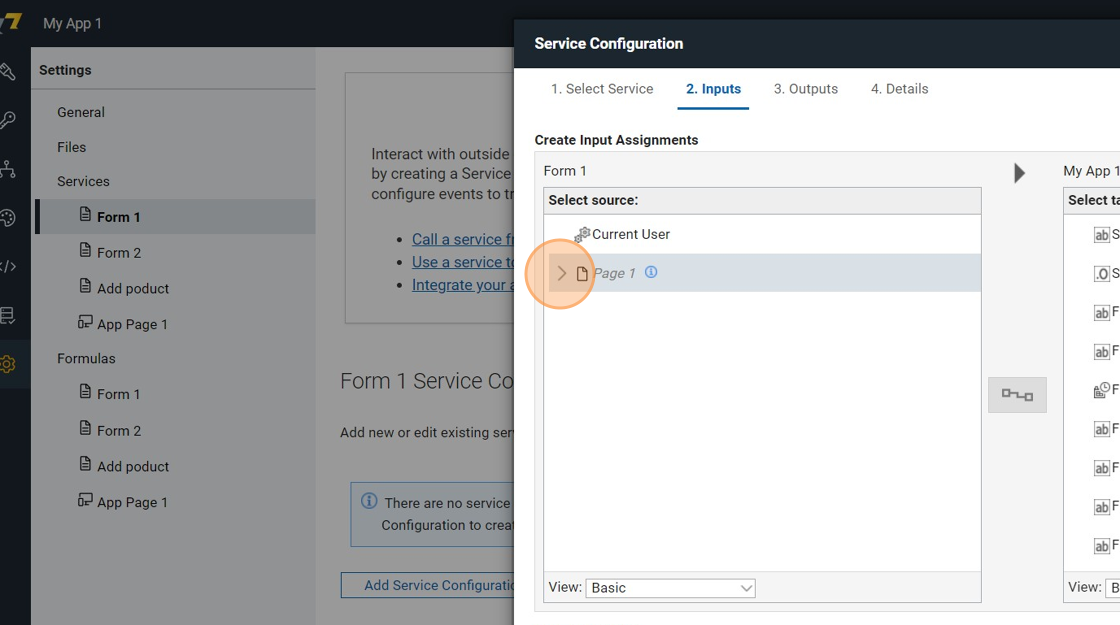Select the data list icon in left sidebar
Viewport: 1120px width, 625px height.
click(x=8, y=316)
